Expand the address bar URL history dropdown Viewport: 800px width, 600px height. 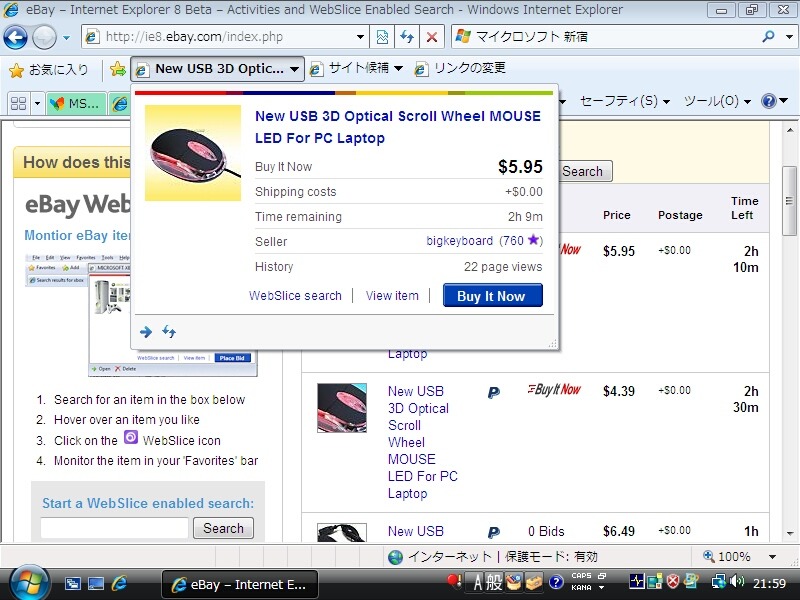coord(360,37)
